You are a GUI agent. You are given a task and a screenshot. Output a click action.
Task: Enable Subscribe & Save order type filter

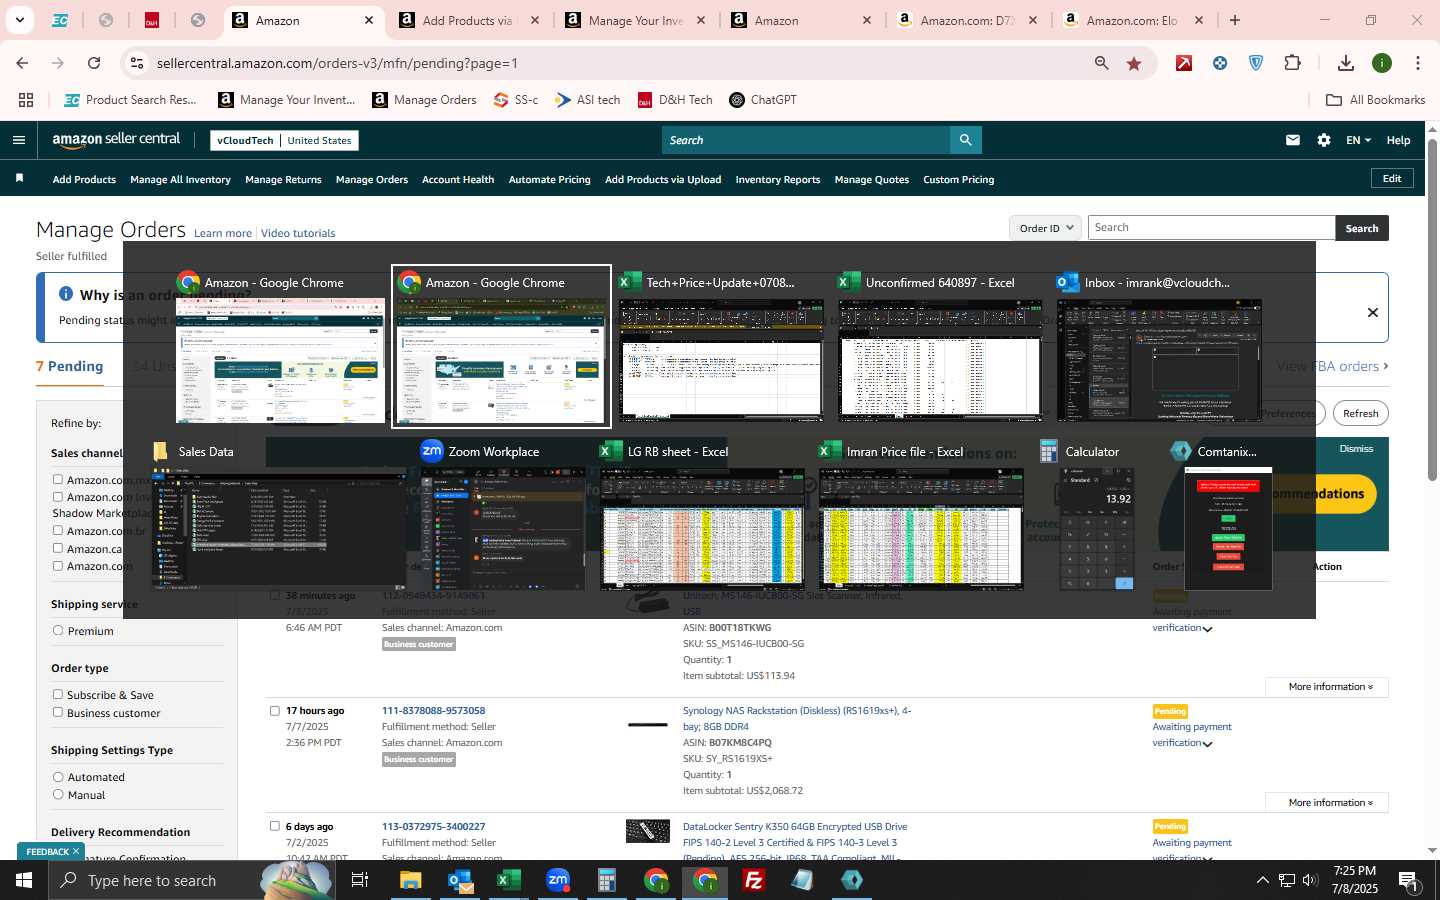click(x=58, y=694)
